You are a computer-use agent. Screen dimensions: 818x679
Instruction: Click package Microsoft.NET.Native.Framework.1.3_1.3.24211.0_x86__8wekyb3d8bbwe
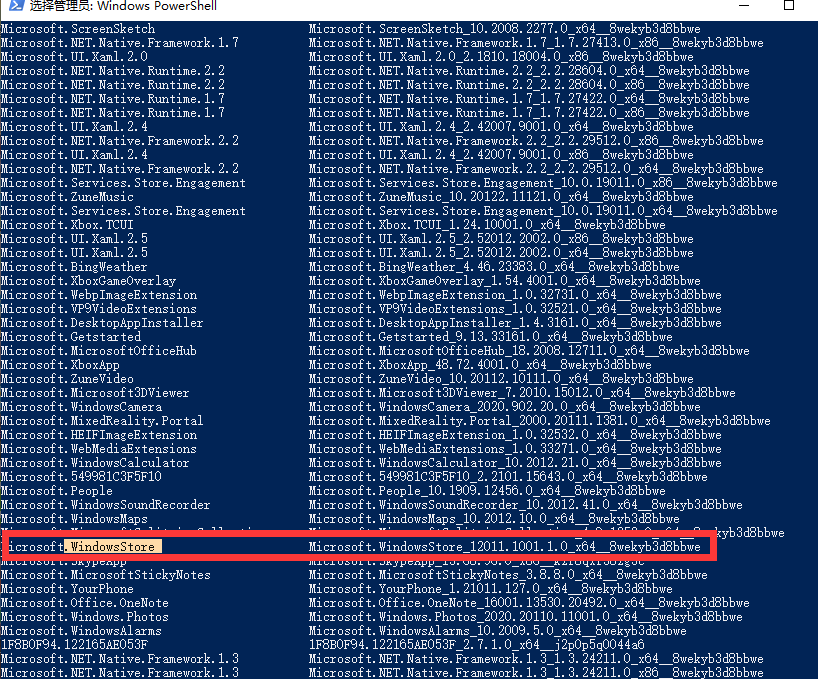click(536, 673)
